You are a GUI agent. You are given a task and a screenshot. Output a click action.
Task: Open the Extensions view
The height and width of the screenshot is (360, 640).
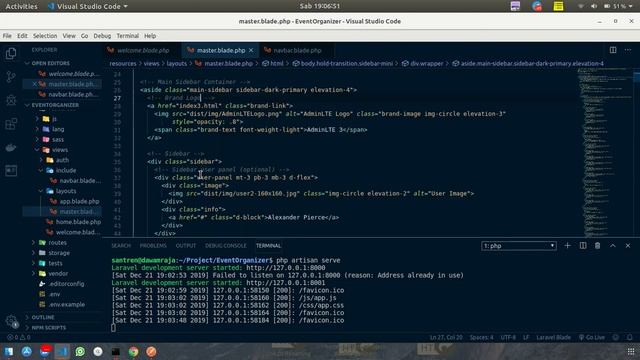[11, 124]
